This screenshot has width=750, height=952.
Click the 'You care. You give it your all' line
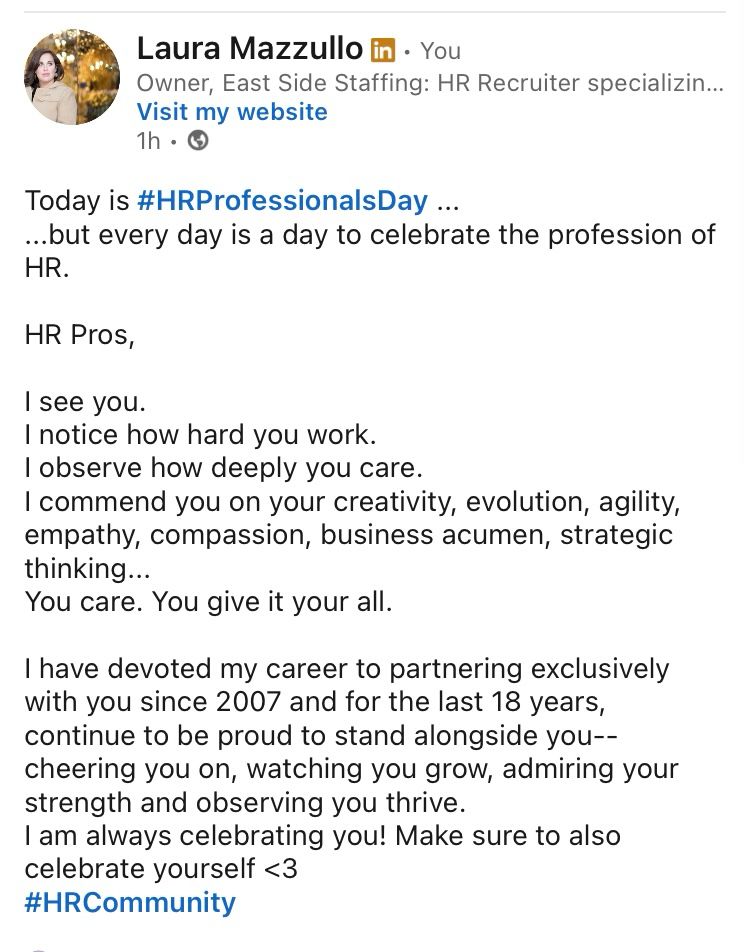208,602
